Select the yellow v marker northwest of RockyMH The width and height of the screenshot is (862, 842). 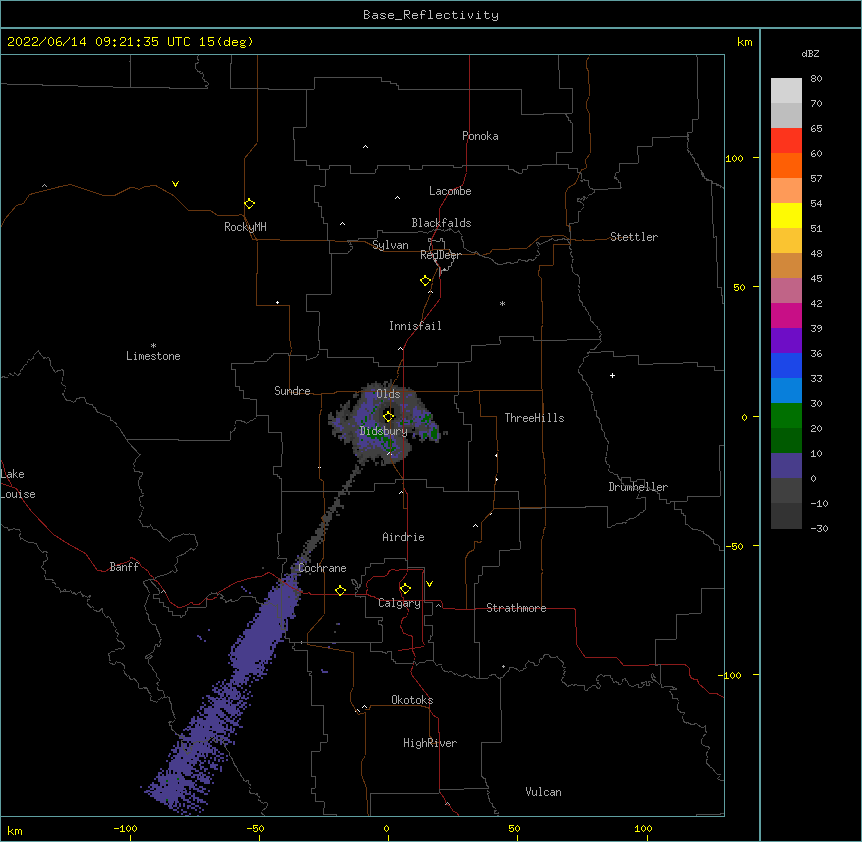tap(175, 184)
